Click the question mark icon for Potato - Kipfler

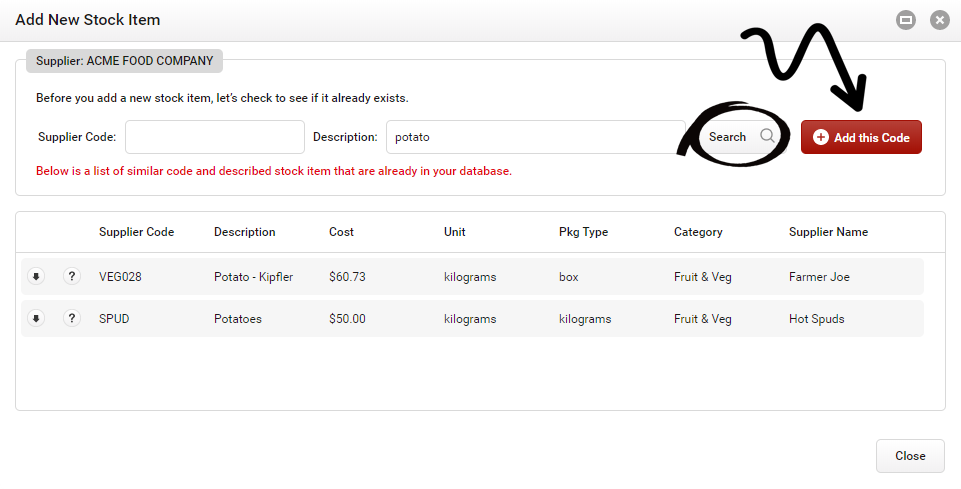point(72,277)
